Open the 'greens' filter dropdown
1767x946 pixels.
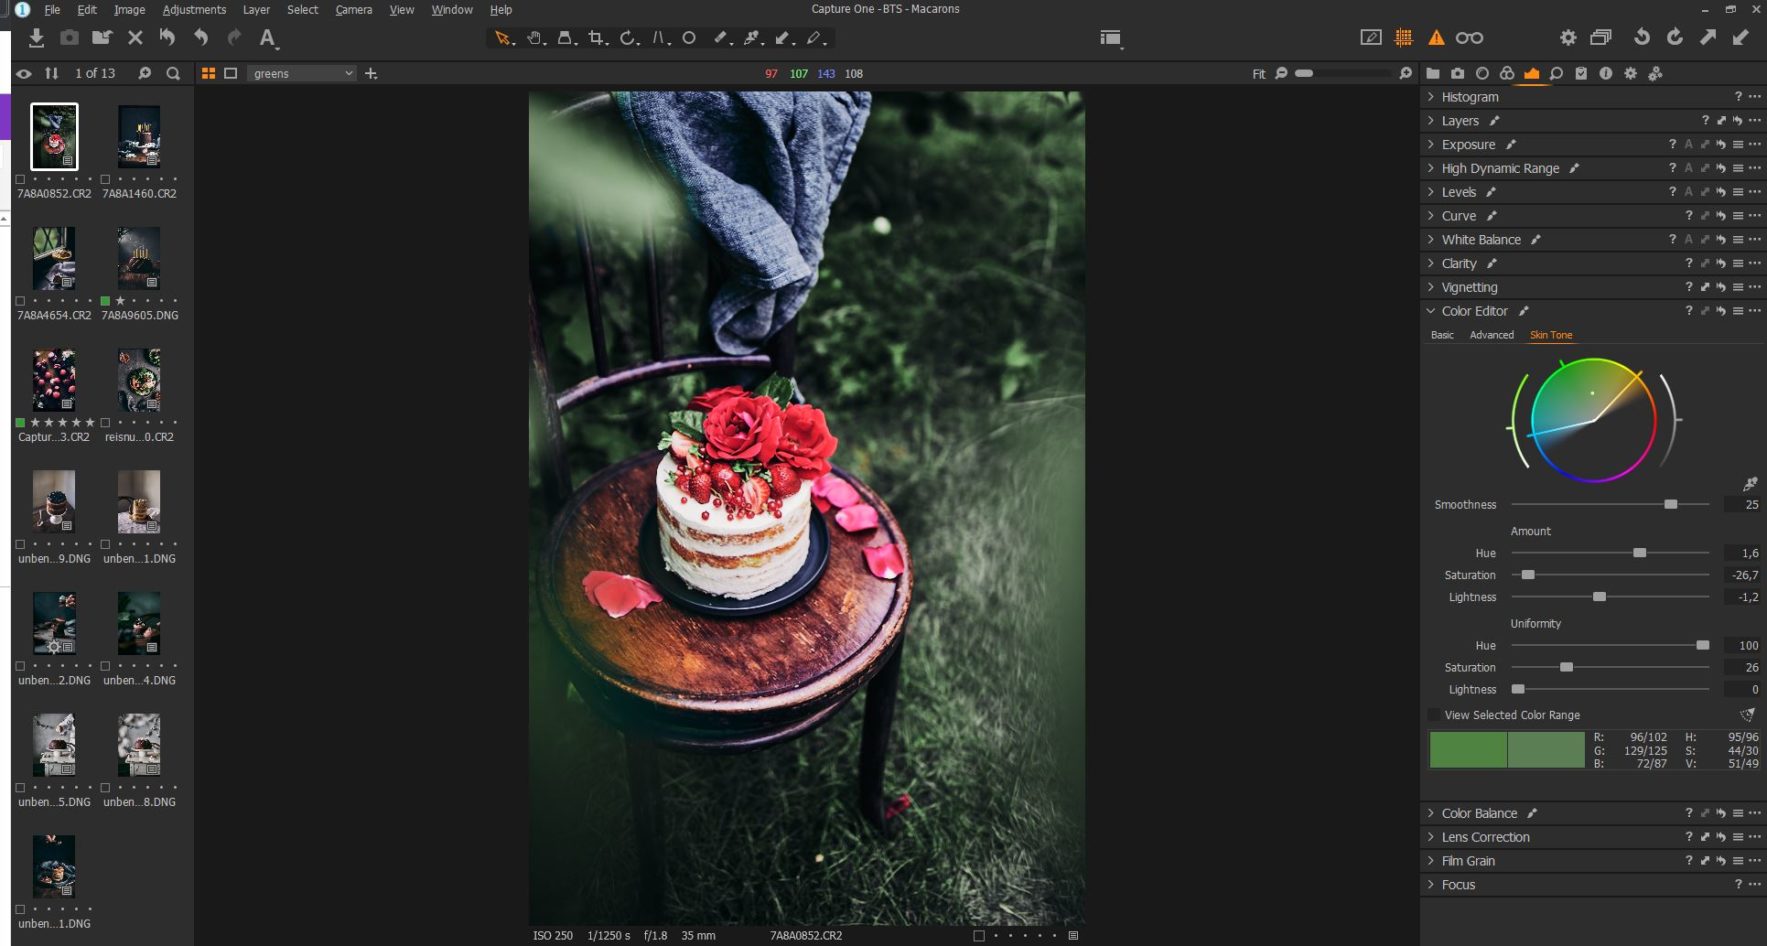pos(300,73)
